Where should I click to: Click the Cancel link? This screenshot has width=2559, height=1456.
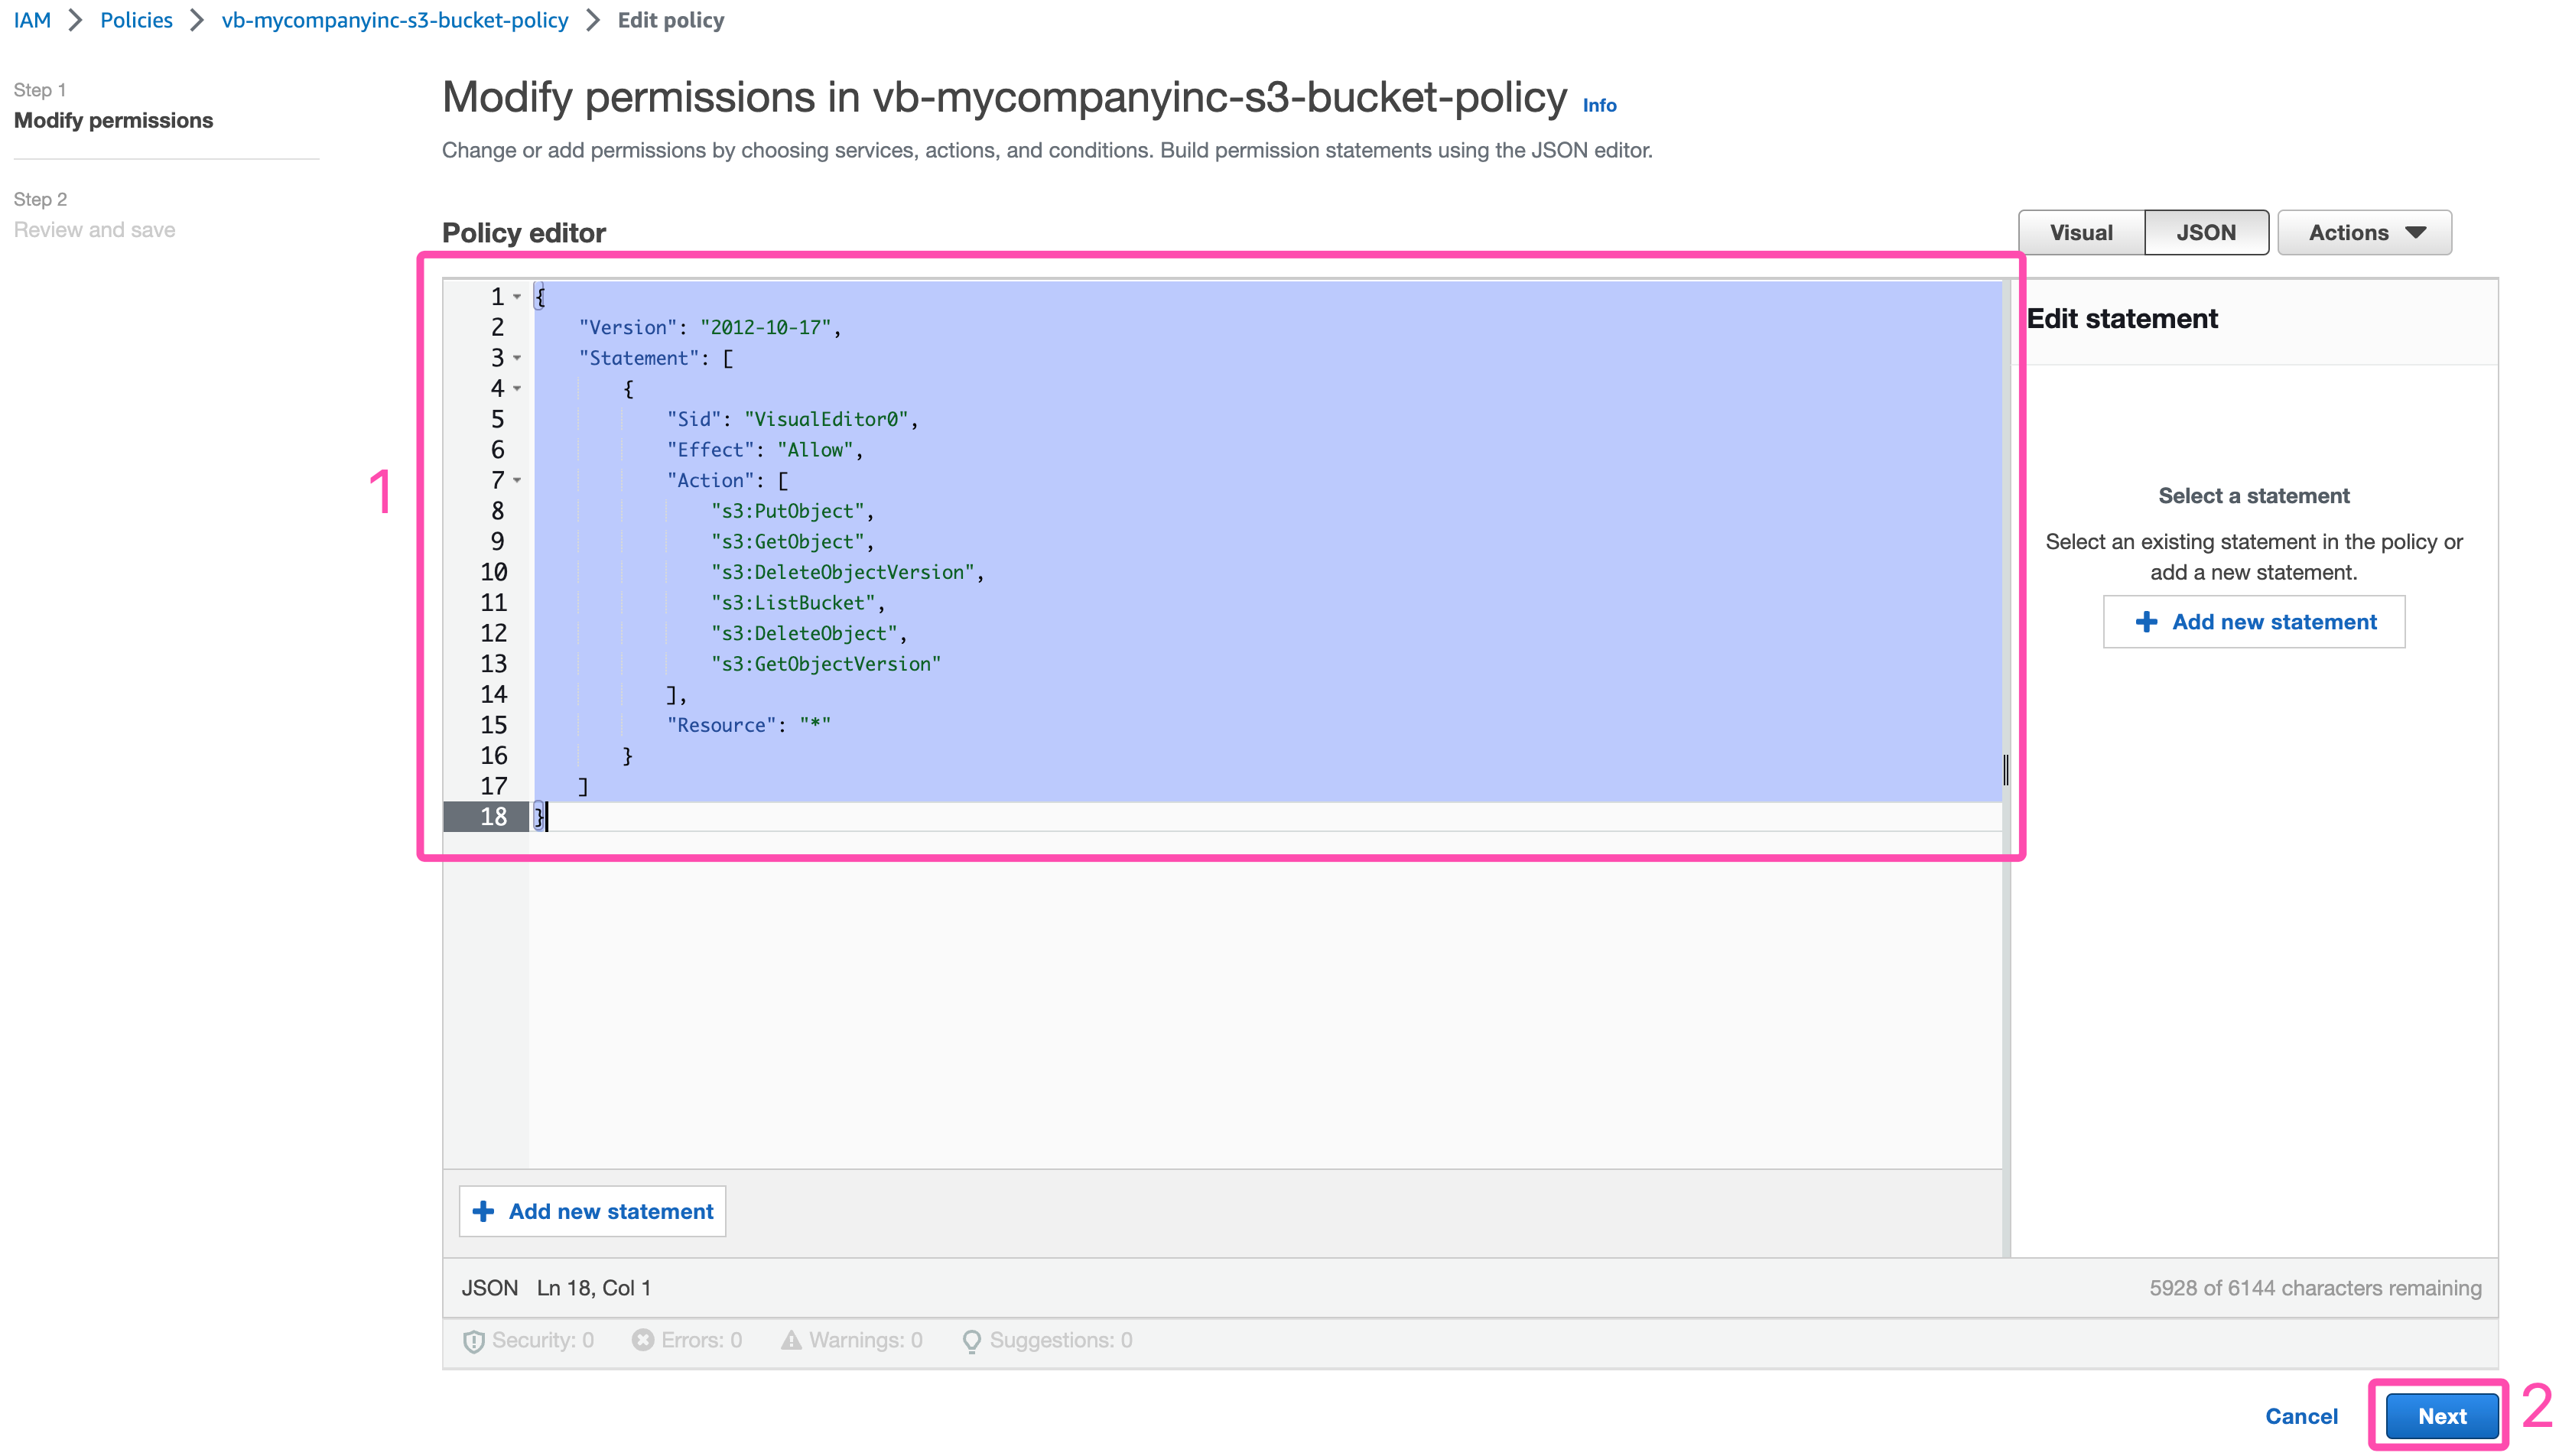coord(2301,1416)
